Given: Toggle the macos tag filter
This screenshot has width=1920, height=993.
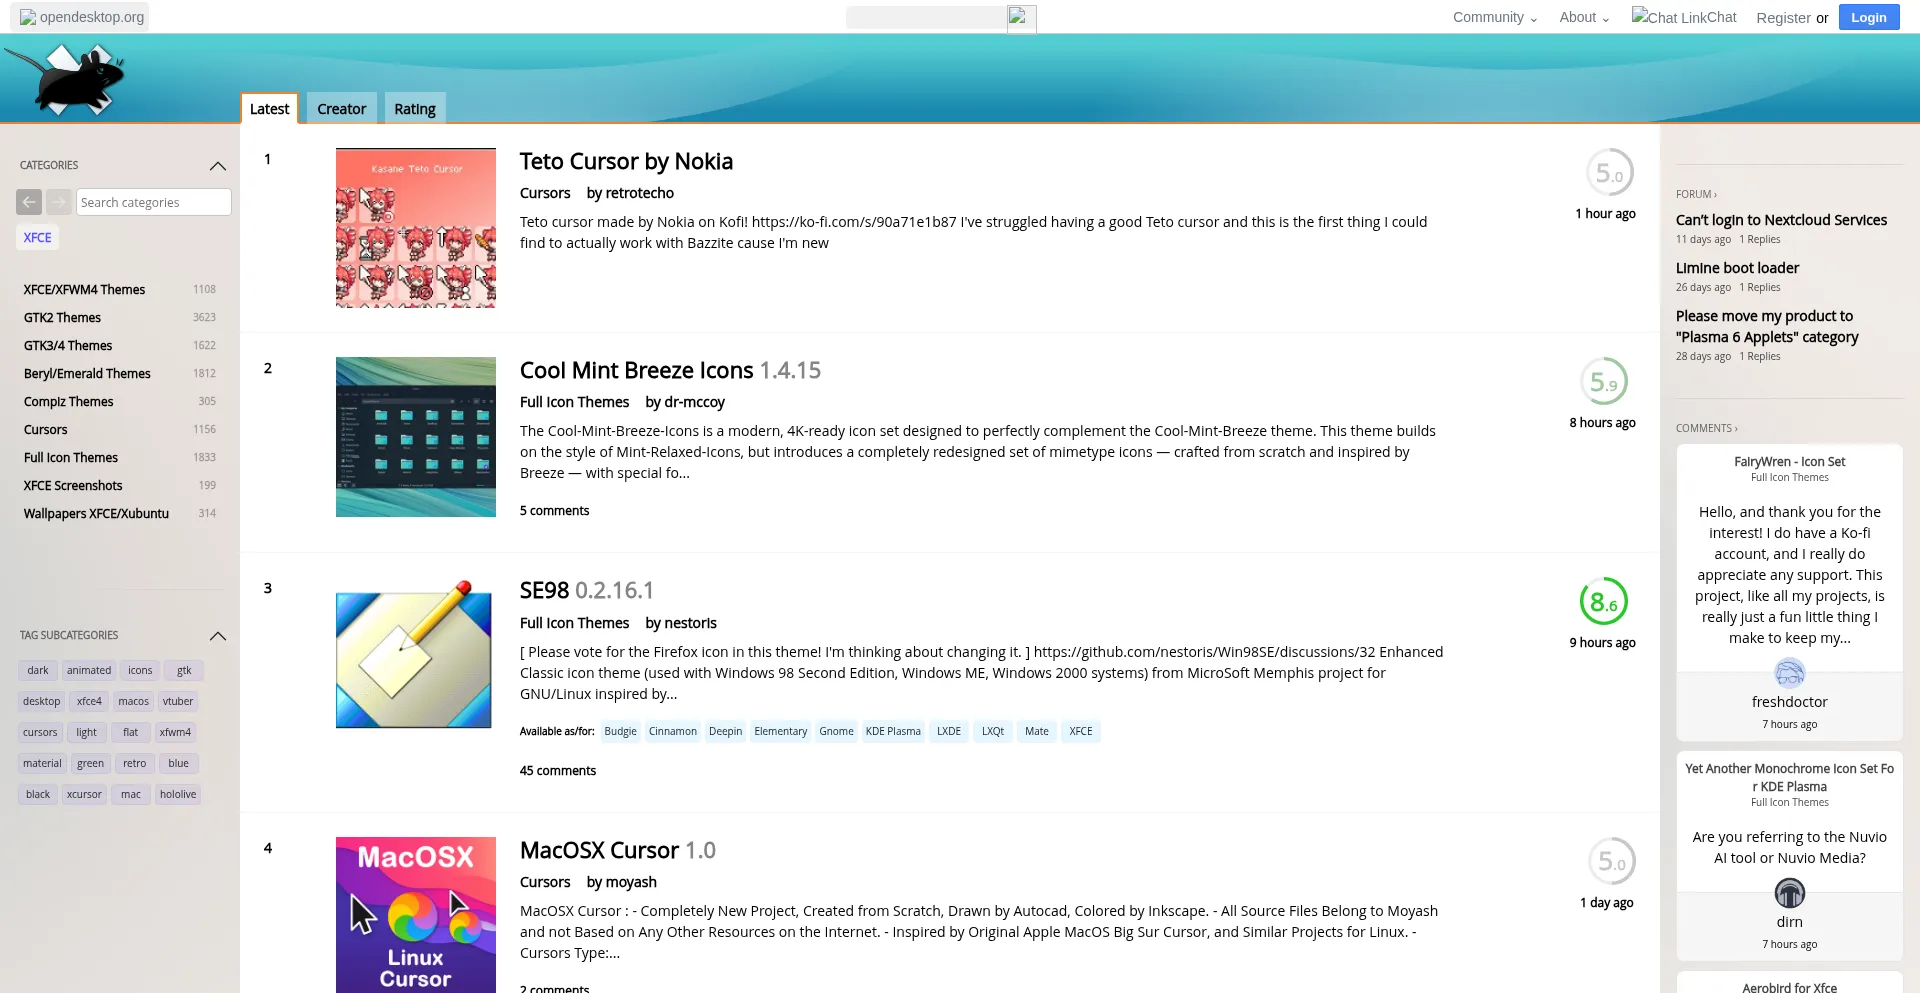Looking at the screenshot, I should [133, 701].
